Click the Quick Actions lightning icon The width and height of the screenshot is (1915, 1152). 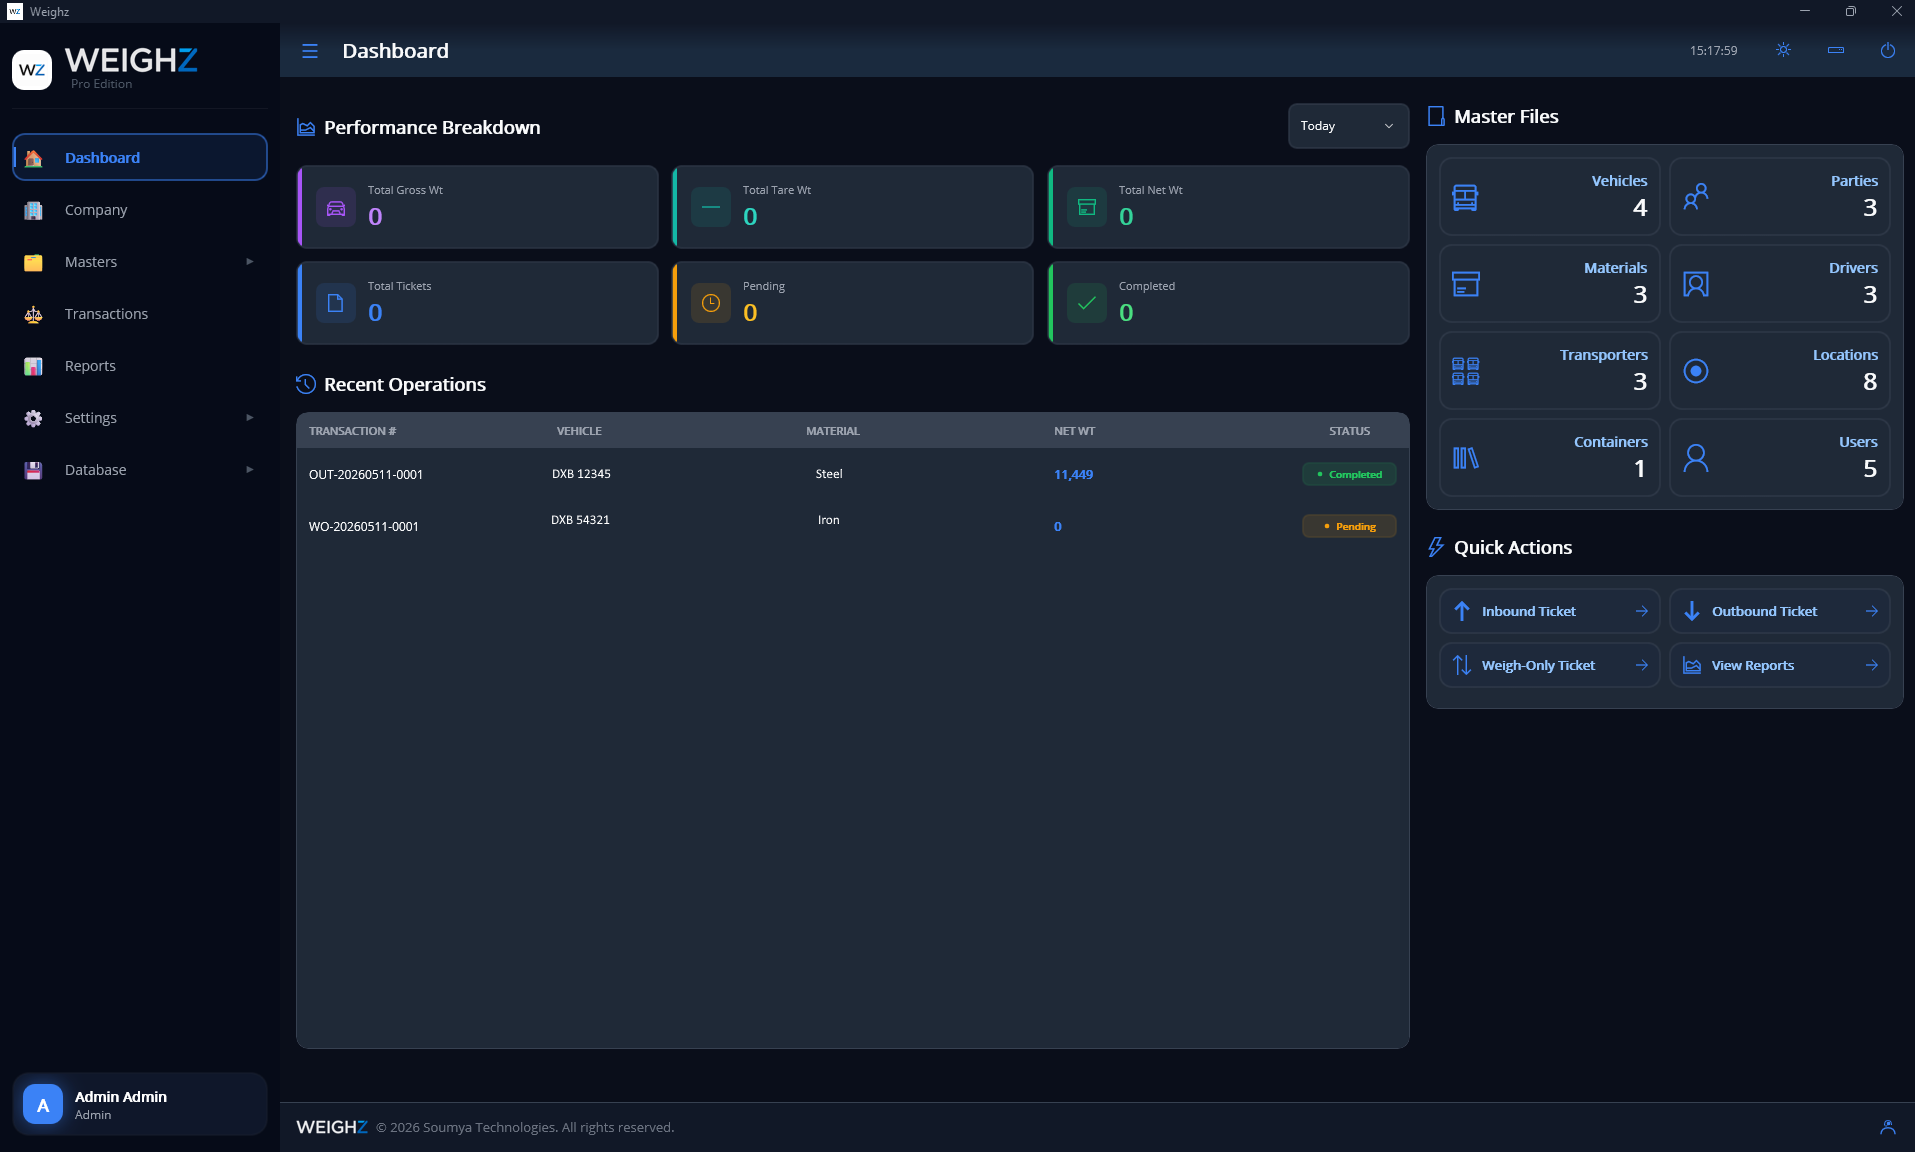(1436, 547)
